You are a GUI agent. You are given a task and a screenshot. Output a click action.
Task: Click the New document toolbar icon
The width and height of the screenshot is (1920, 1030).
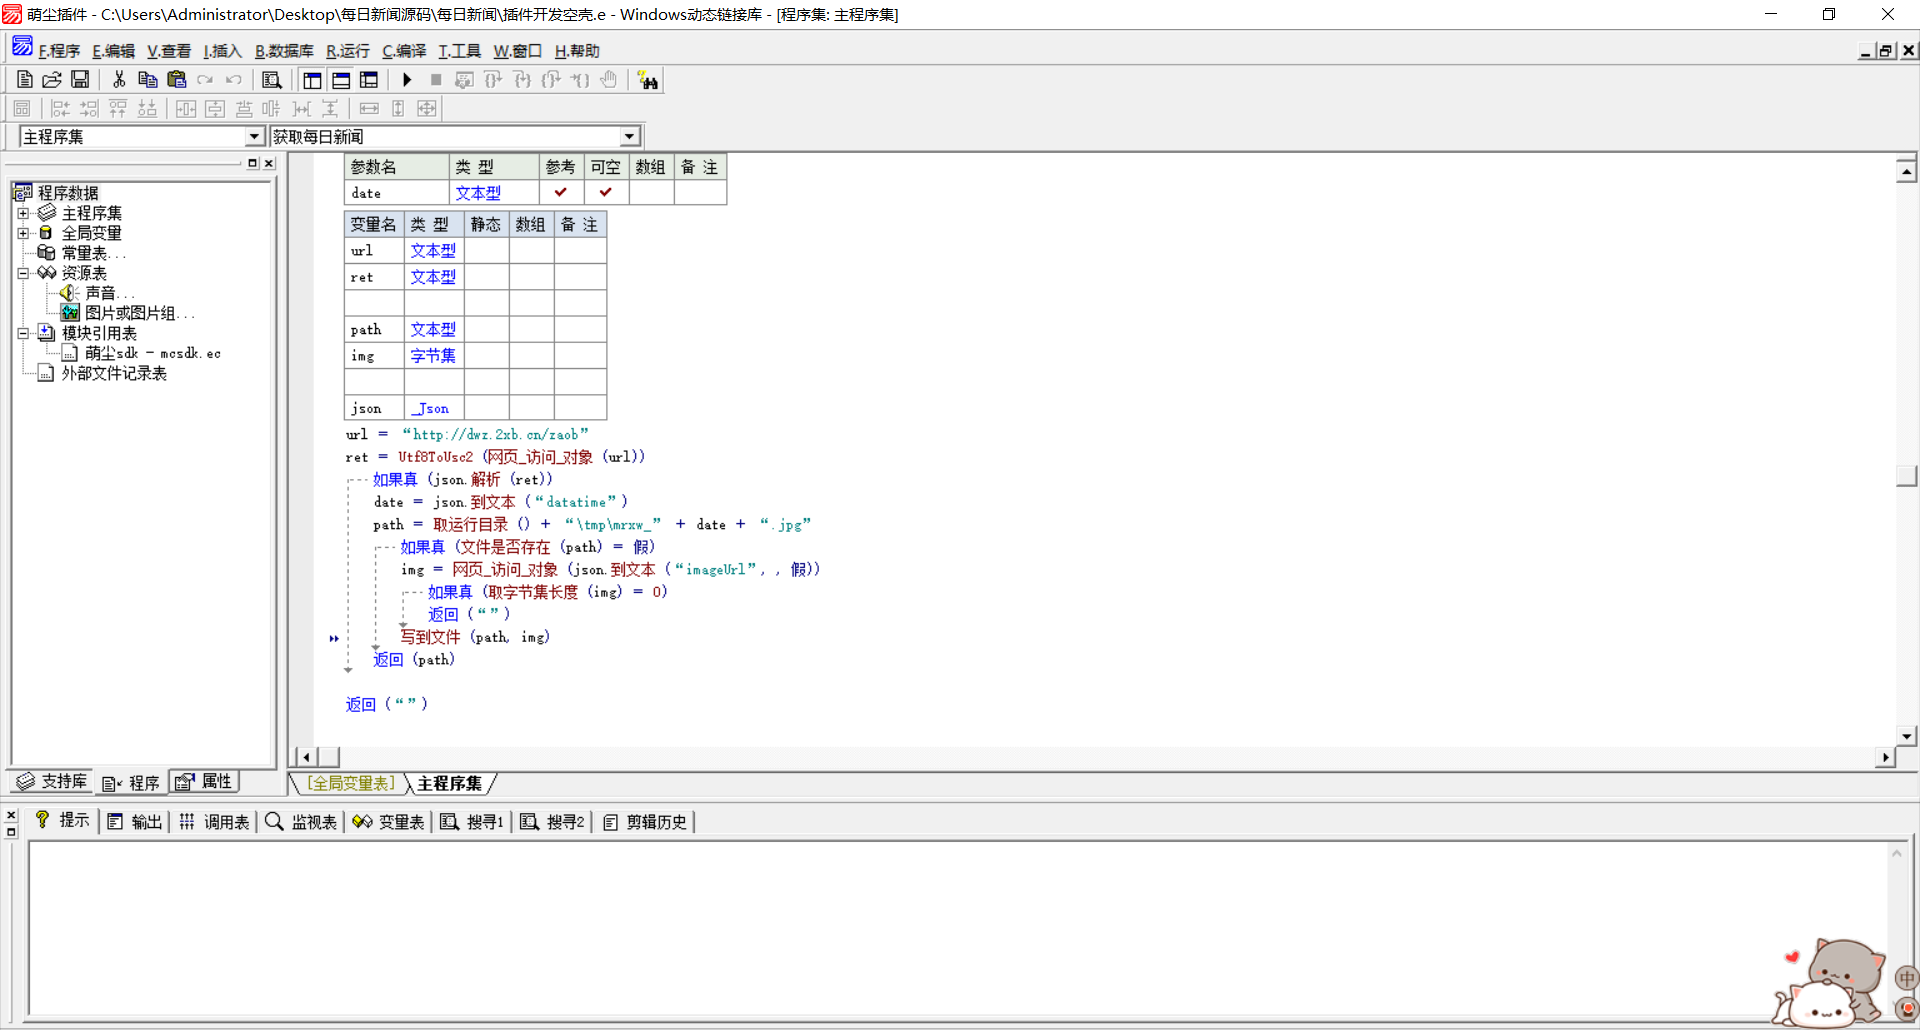click(25, 80)
